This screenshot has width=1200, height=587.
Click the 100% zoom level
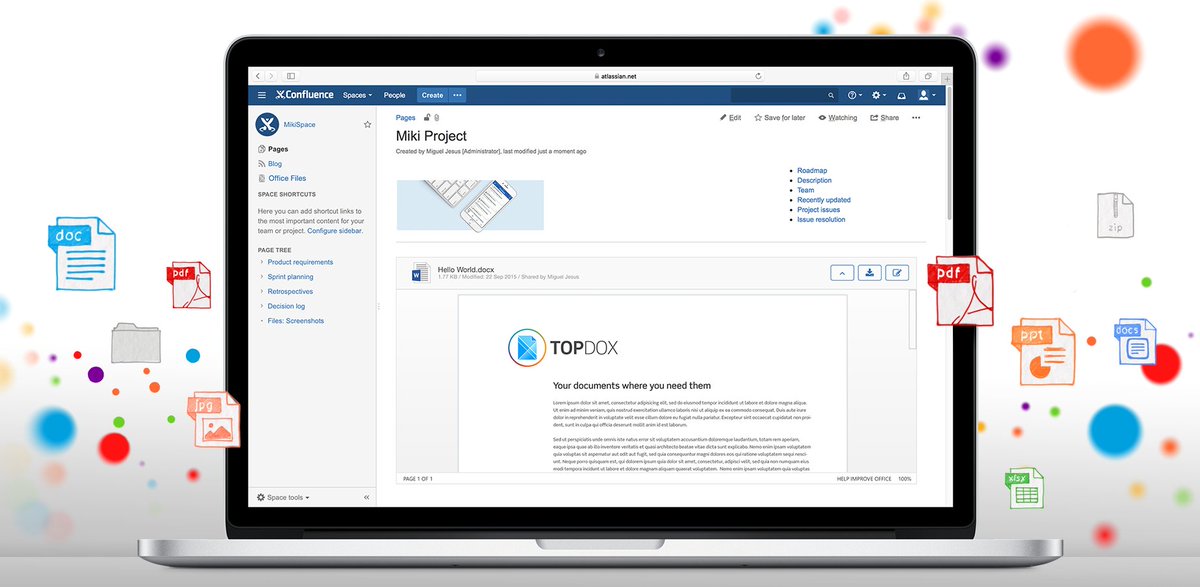click(x=905, y=479)
